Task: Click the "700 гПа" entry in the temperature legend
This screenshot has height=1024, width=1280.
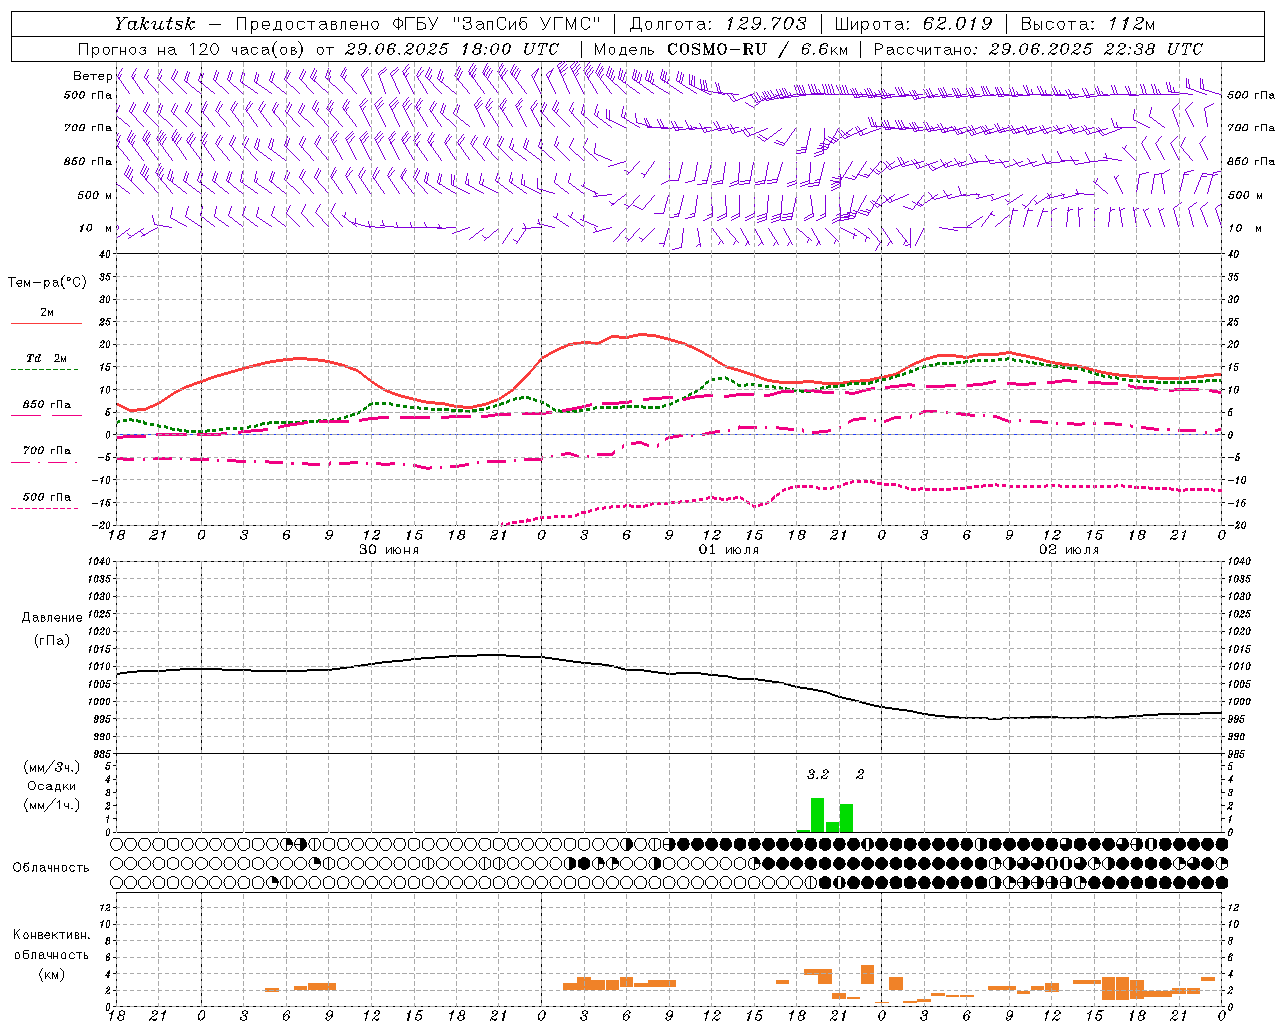Action: [x=47, y=450]
